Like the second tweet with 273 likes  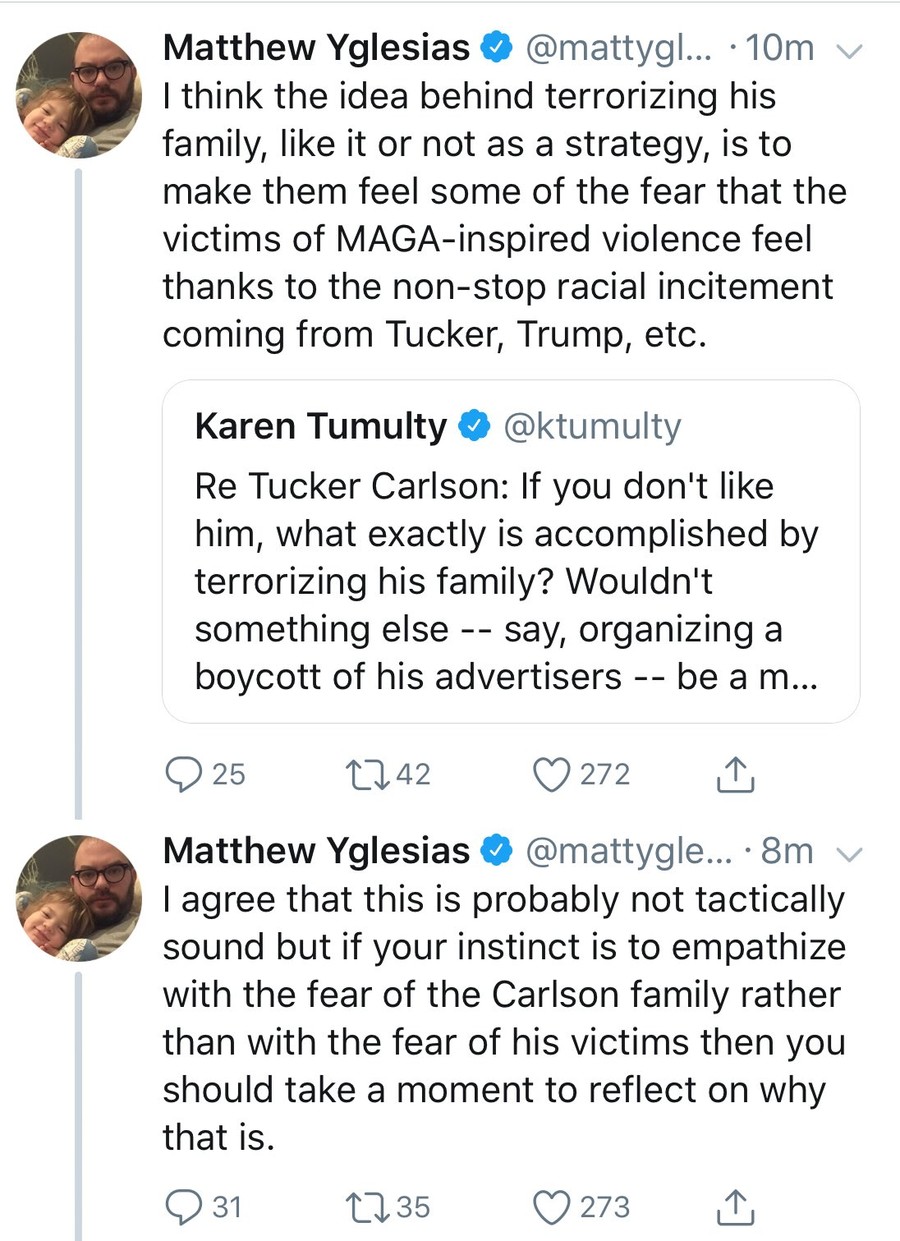point(551,1207)
